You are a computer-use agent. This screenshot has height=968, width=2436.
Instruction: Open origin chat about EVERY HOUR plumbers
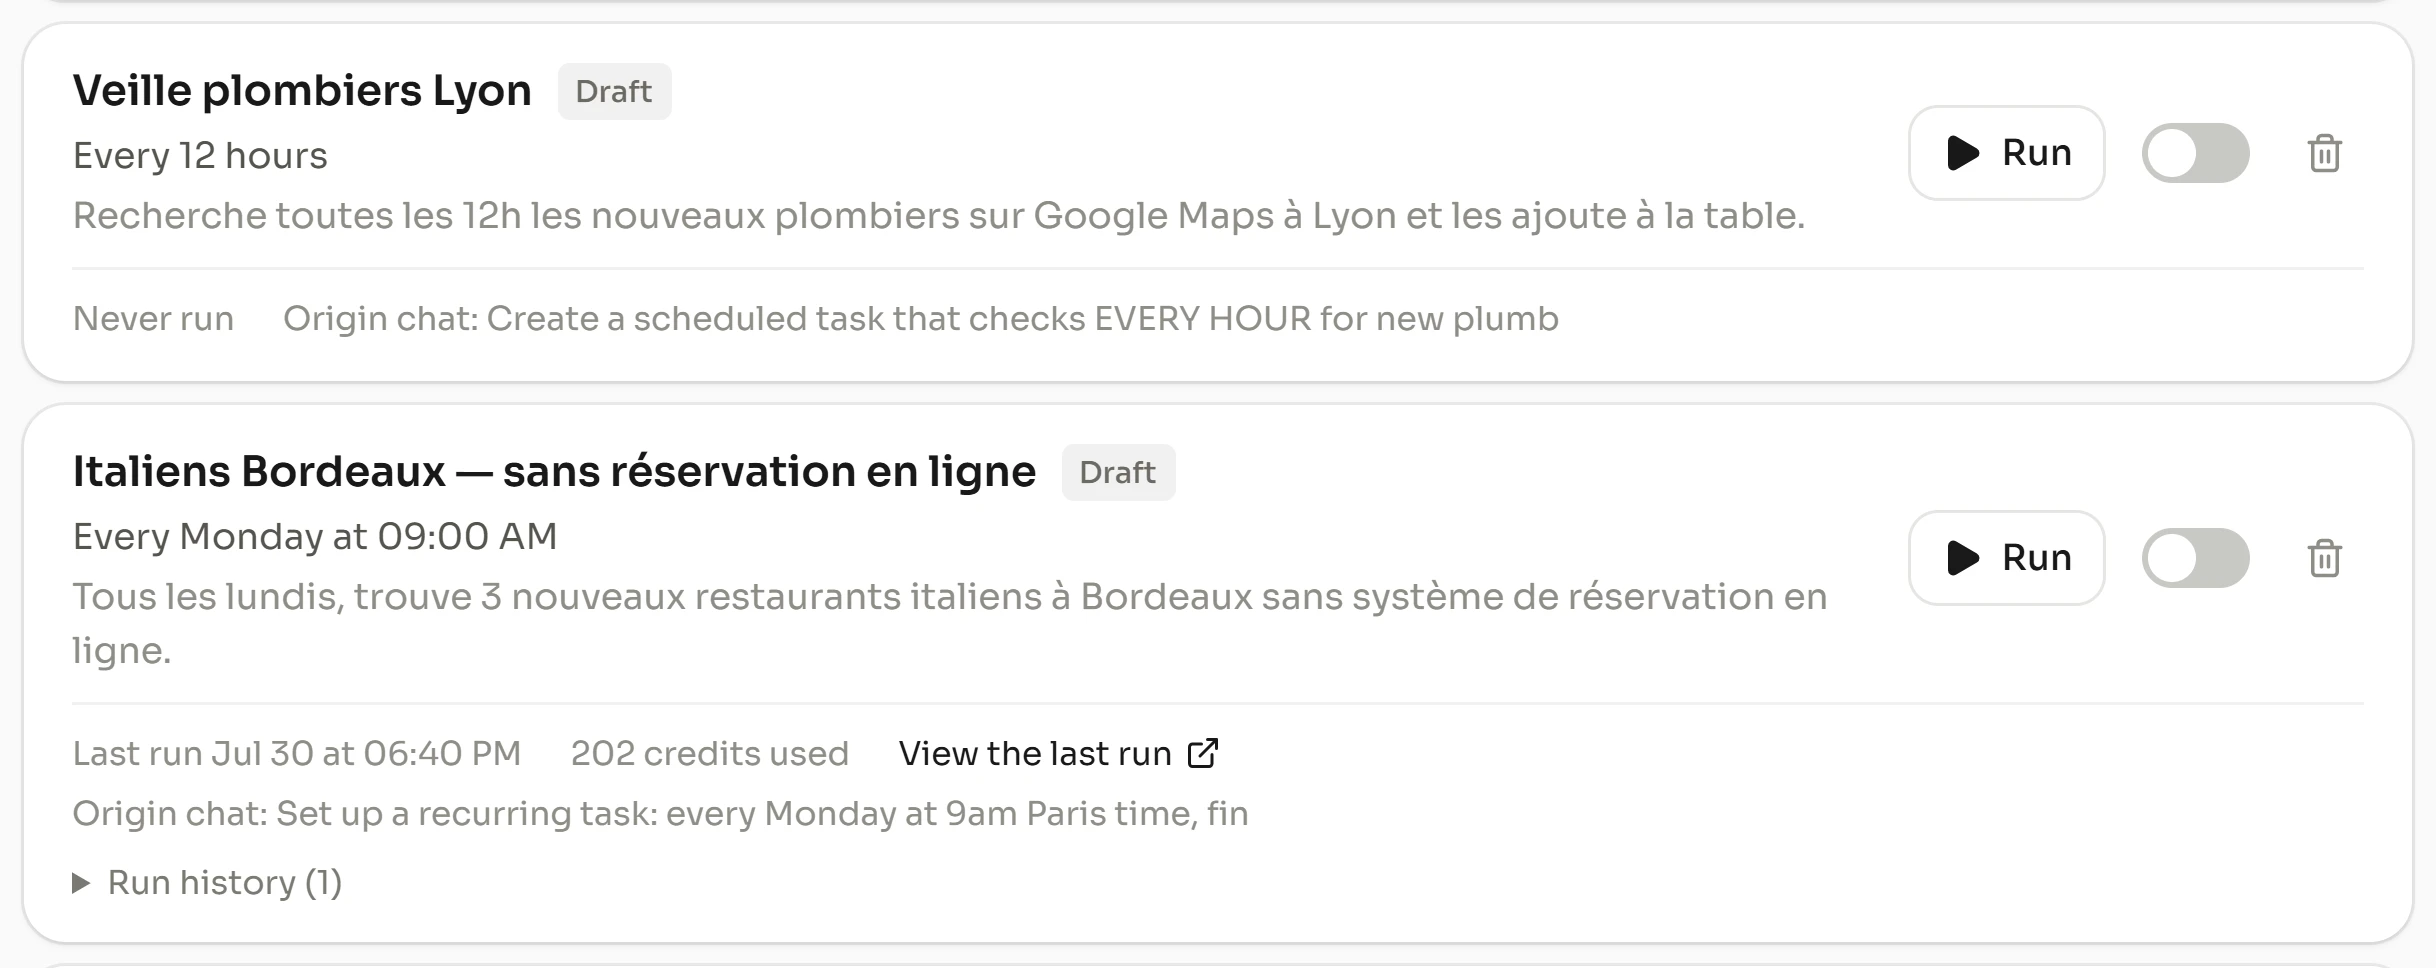click(x=920, y=318)
